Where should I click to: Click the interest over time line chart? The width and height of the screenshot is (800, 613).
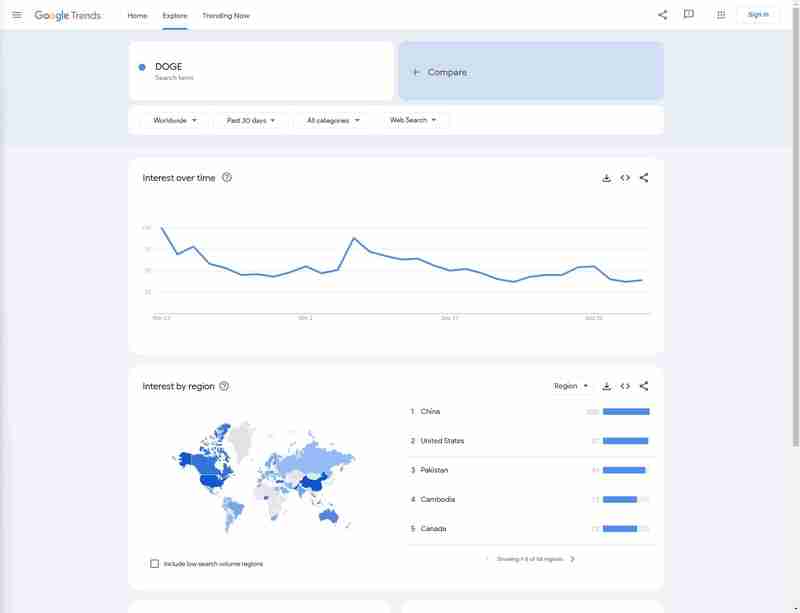(x=401, y=271)
